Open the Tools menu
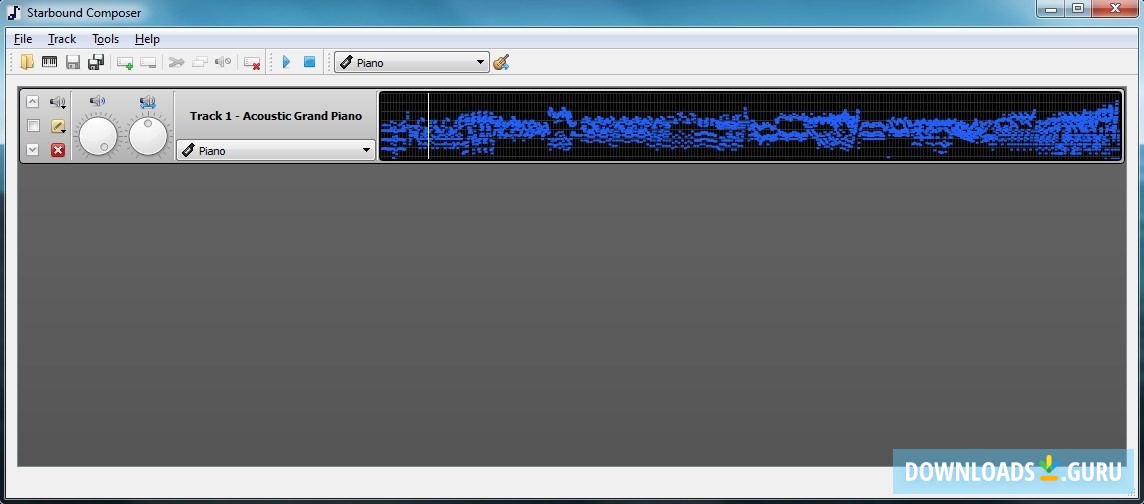Screen dimensions: 1144x504 coord(105,39)
